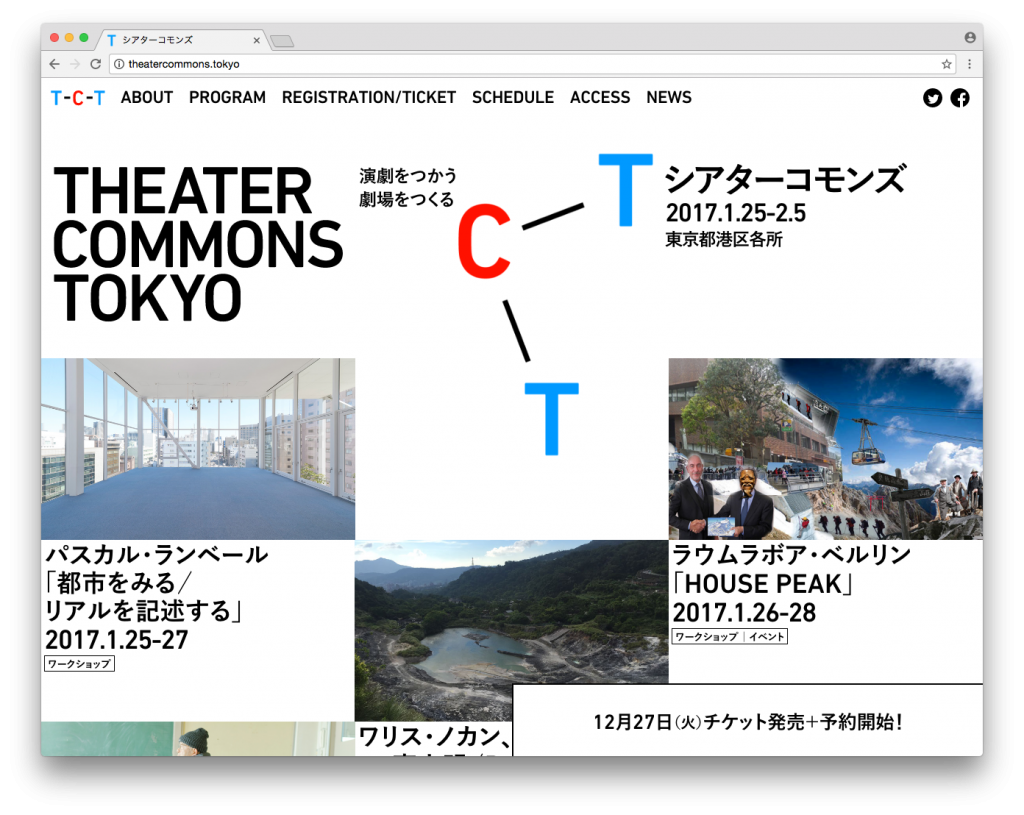Bookmark this page with the star icon

click(x=946, y=64)
